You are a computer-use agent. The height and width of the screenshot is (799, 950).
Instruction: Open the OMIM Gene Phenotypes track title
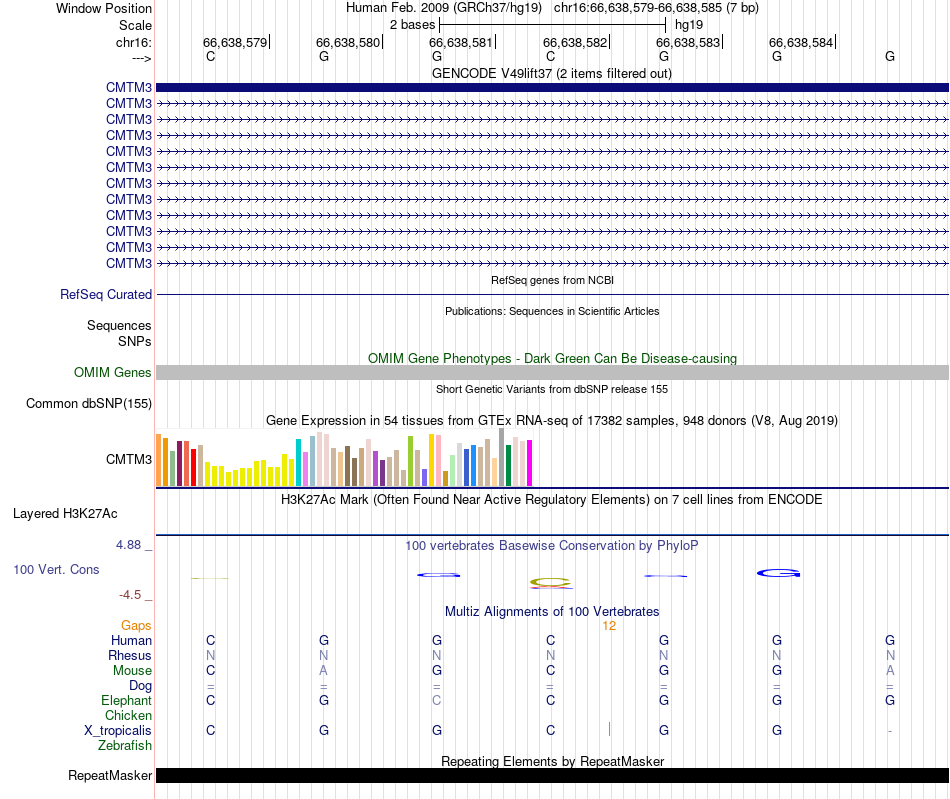tap(552, 359)
